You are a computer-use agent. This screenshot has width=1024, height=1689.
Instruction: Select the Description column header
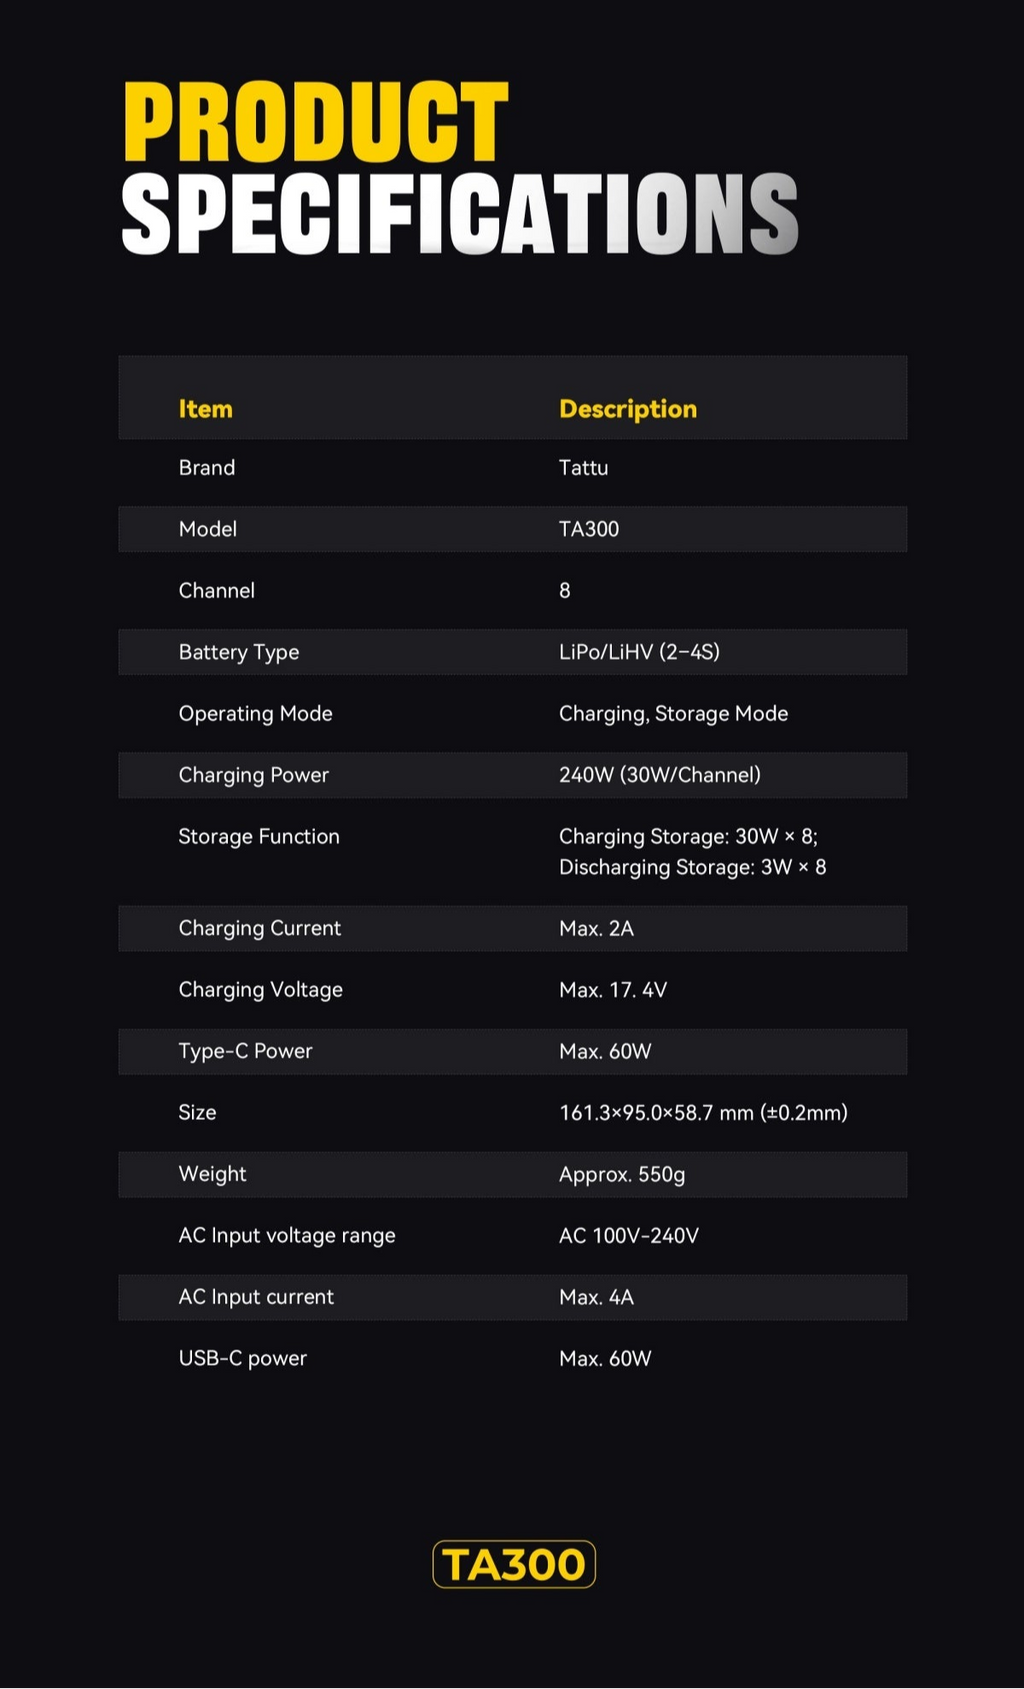tap(627, 409)
